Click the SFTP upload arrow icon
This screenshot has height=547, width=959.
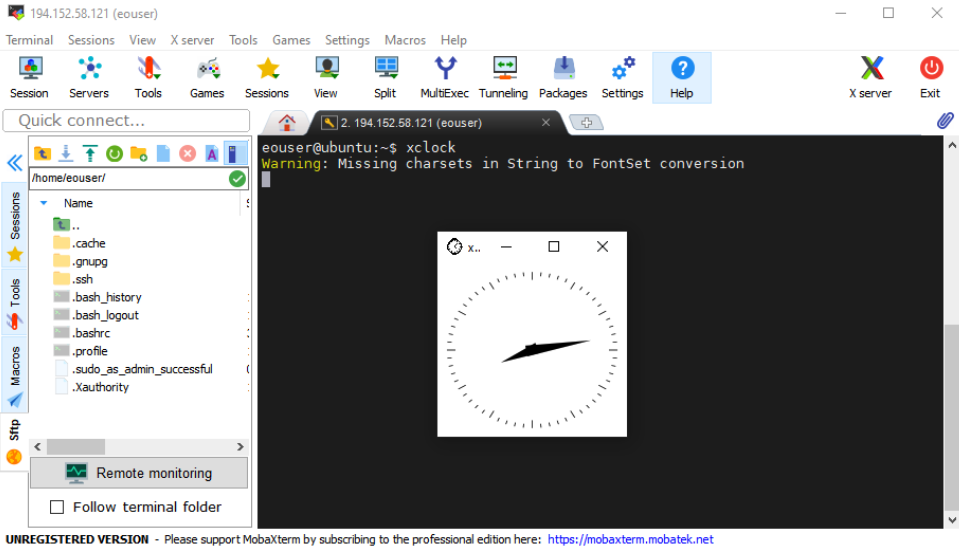click(x=90, y=153)
